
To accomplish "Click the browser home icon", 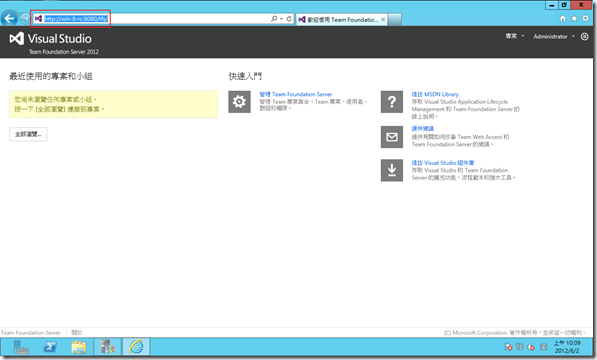I will [x=563, y=18].
